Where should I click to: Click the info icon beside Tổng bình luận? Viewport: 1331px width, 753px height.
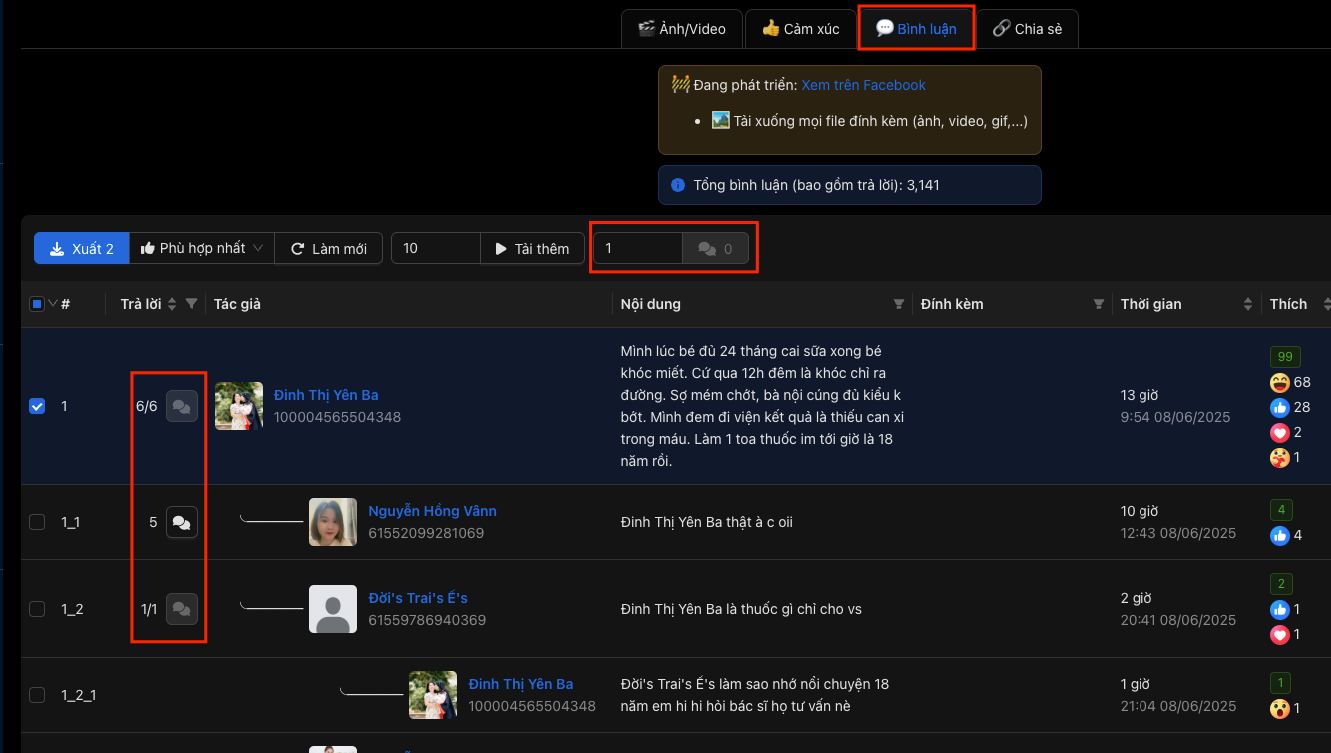[678, 185]
